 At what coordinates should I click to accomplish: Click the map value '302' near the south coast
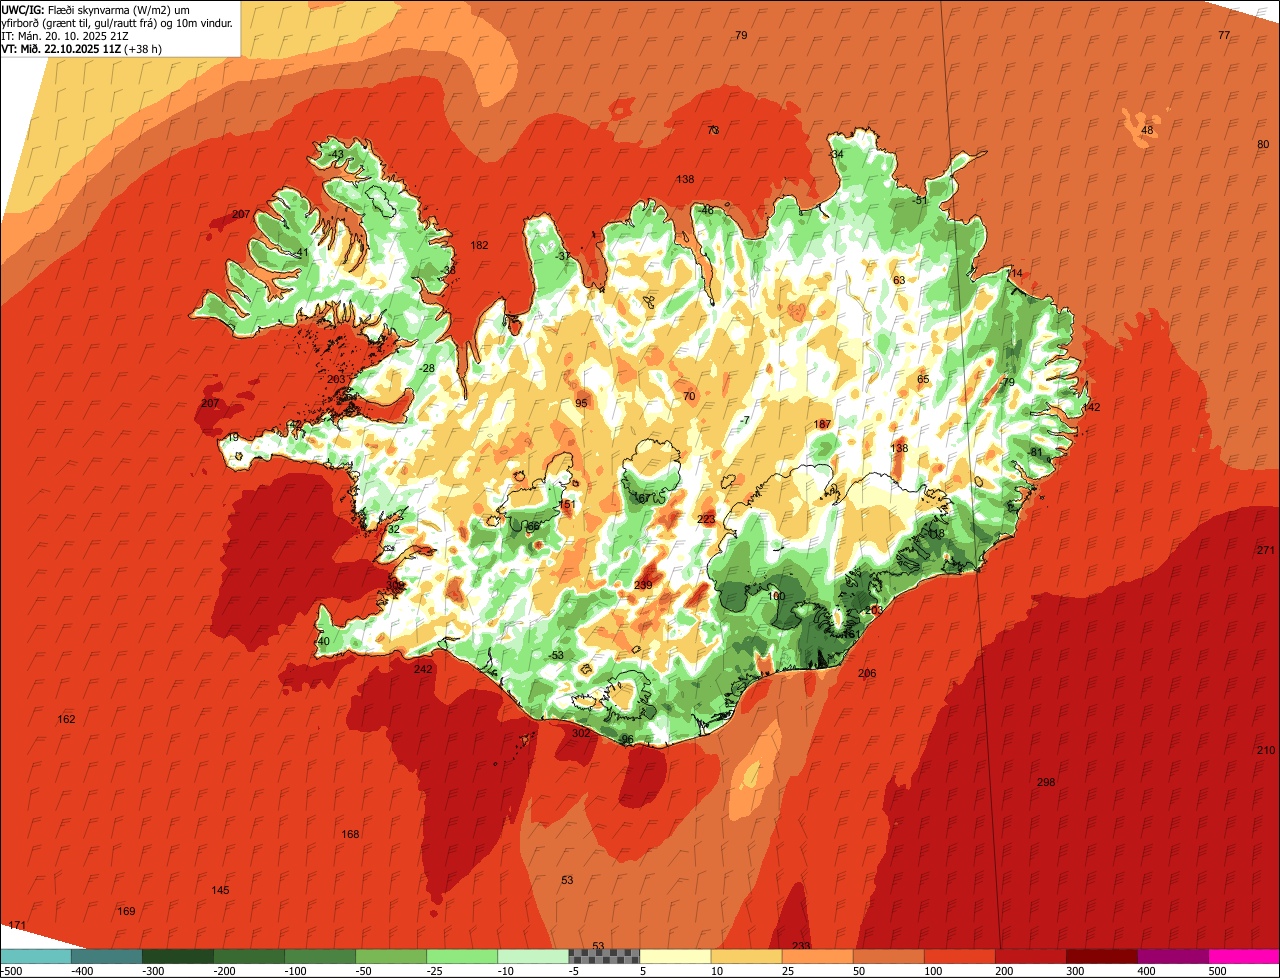581,733
